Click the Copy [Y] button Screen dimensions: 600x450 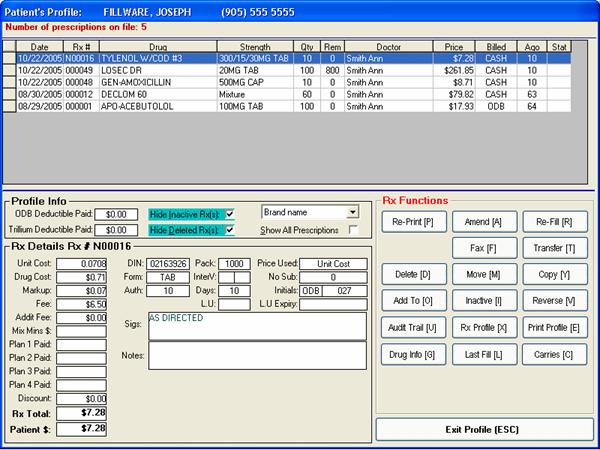[x=555, y=274]
